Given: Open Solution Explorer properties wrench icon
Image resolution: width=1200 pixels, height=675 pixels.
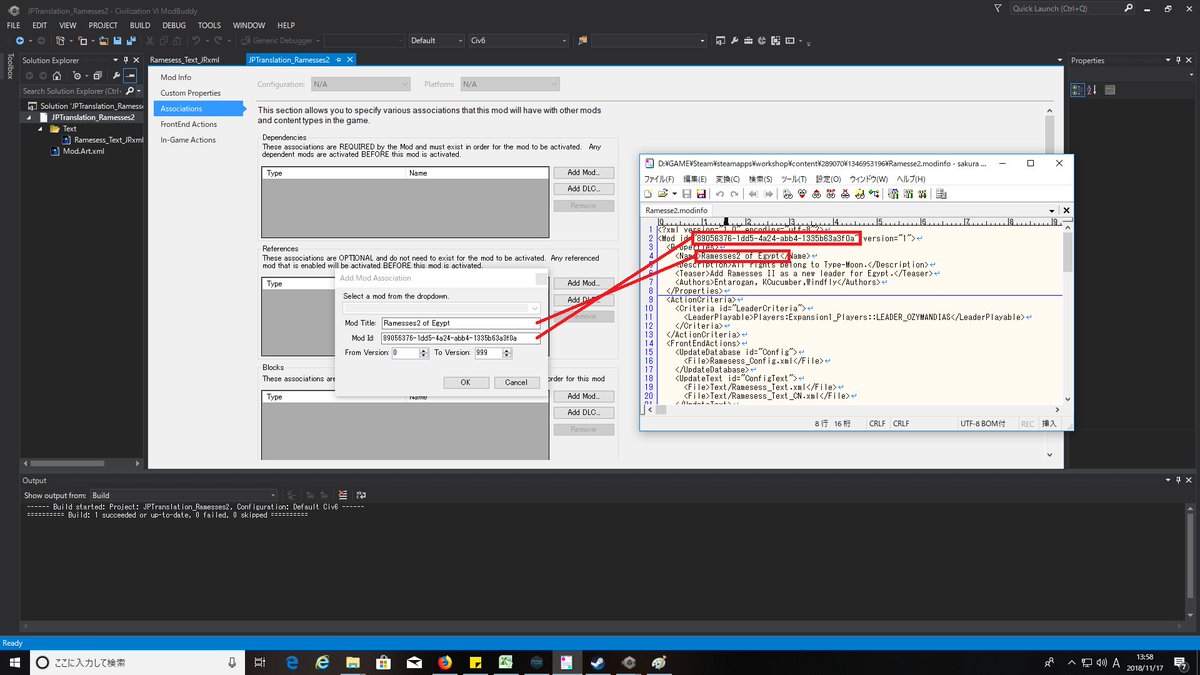Looking at the screenshot, I should click(116, 76).
